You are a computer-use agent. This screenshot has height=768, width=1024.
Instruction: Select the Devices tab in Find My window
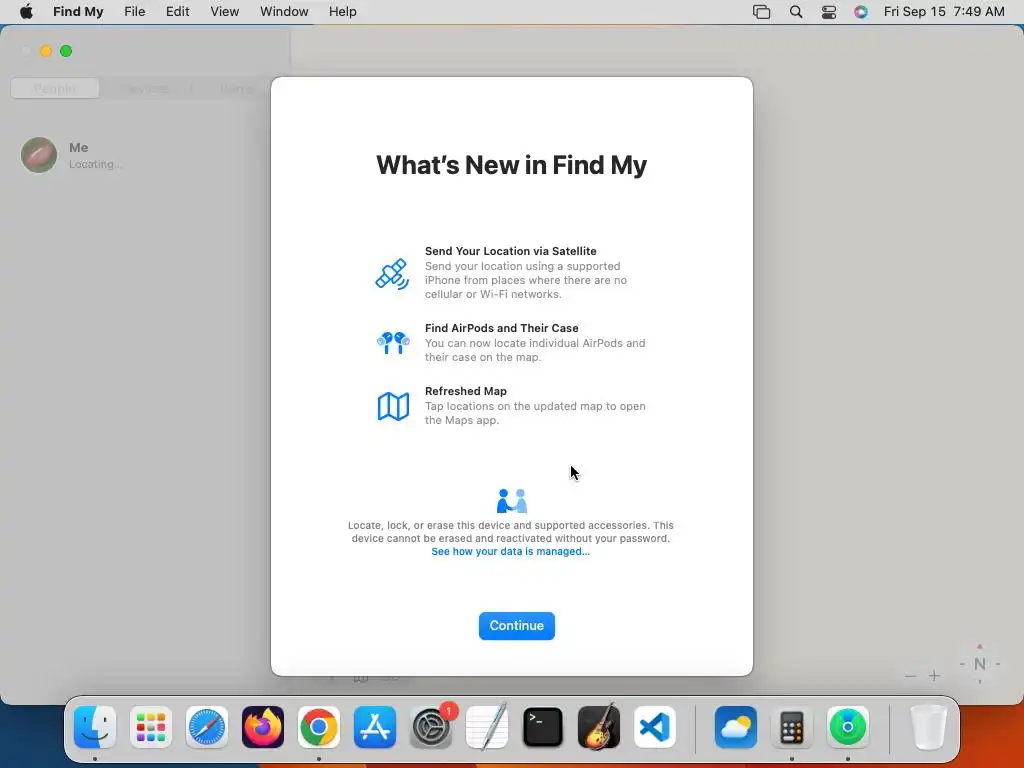coord(144,88)
